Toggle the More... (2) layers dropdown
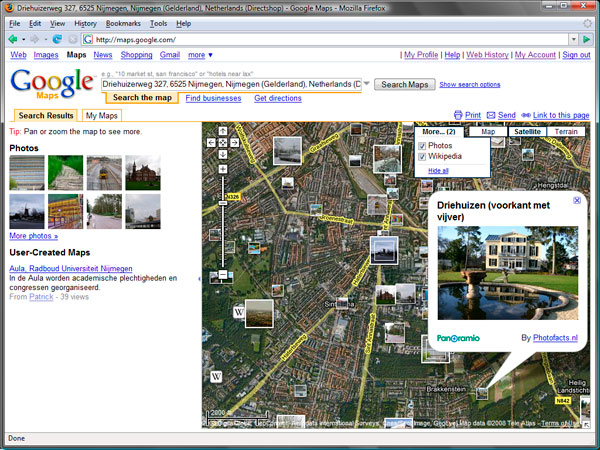The height and width of the screenshot is (450, 600). (x=439, y=132)
